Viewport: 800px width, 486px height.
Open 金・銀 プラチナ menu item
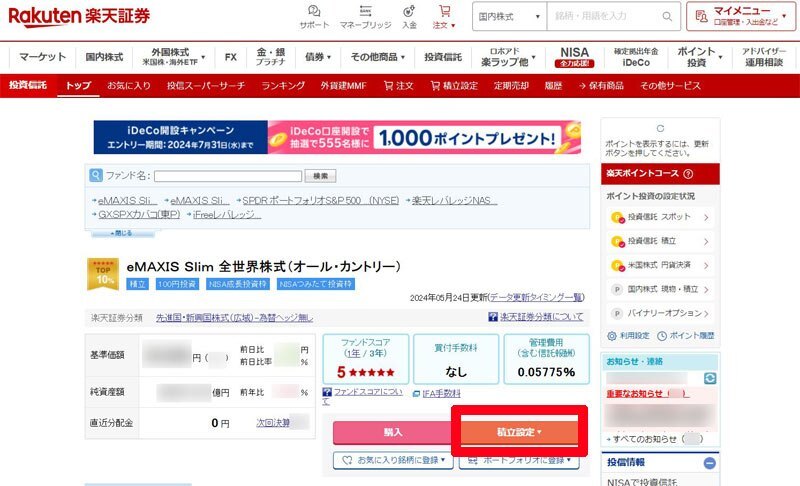(x=270, y=57)
